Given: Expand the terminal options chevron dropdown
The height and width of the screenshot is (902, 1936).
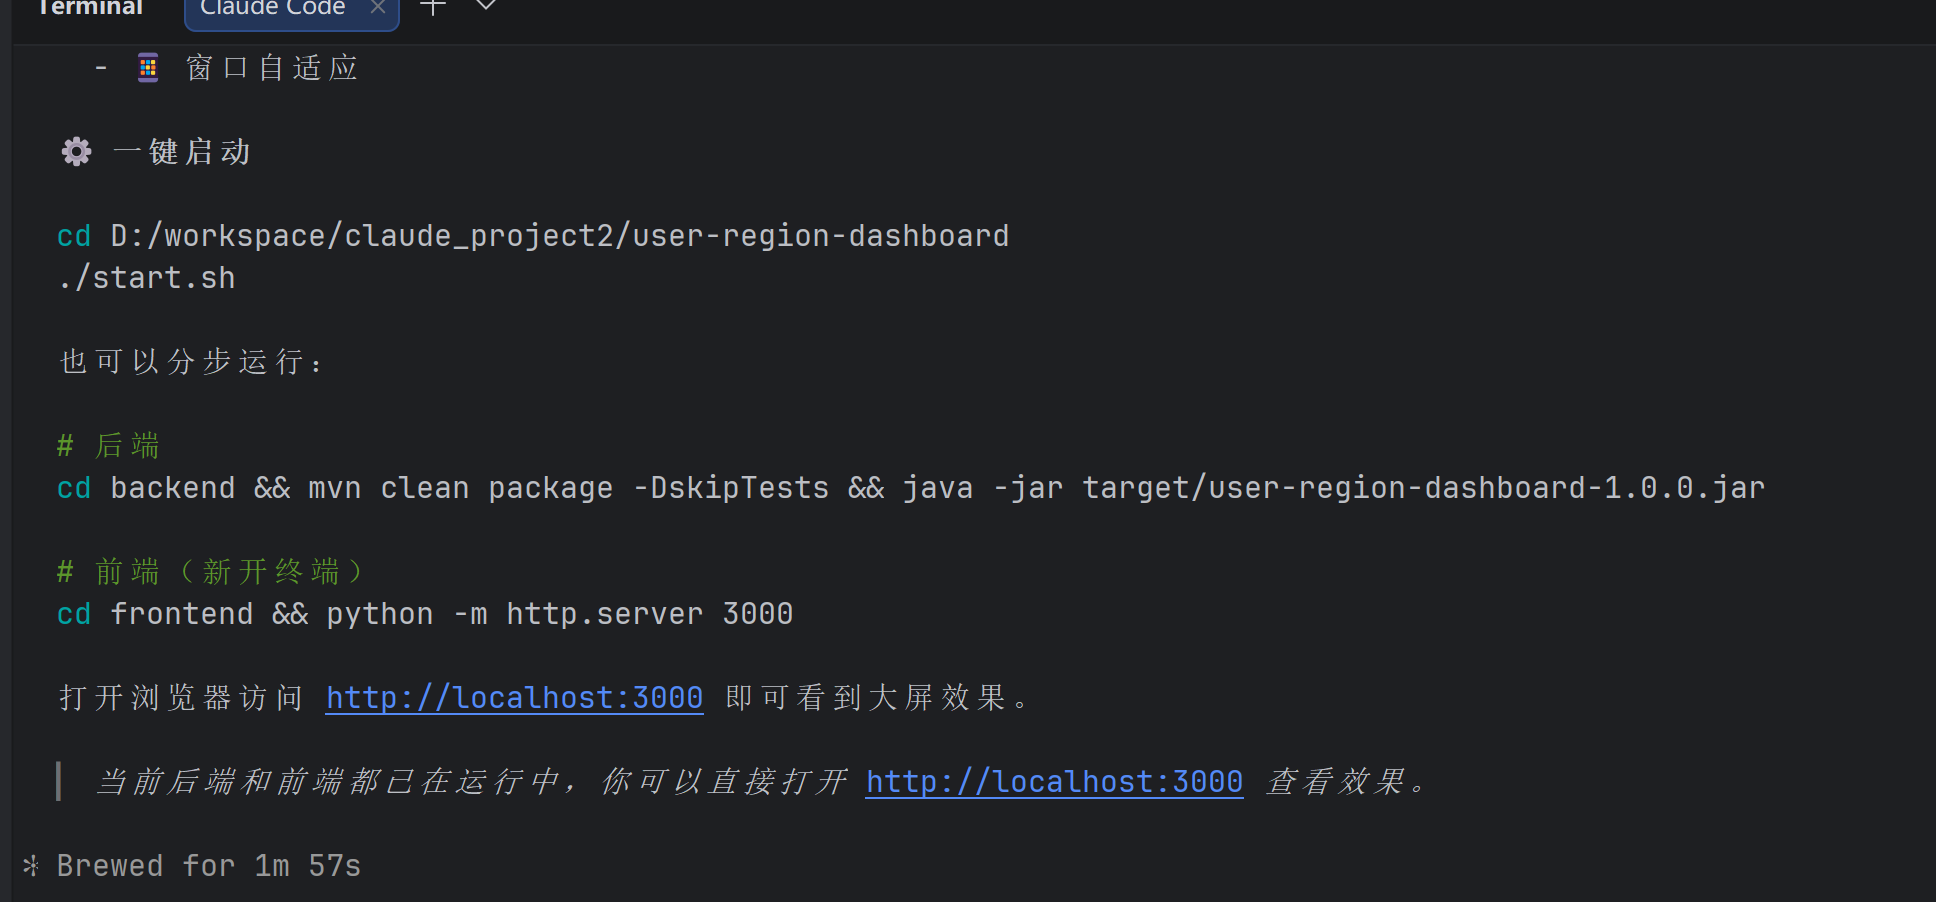Looking at the screenshot, I should [485, 6].
